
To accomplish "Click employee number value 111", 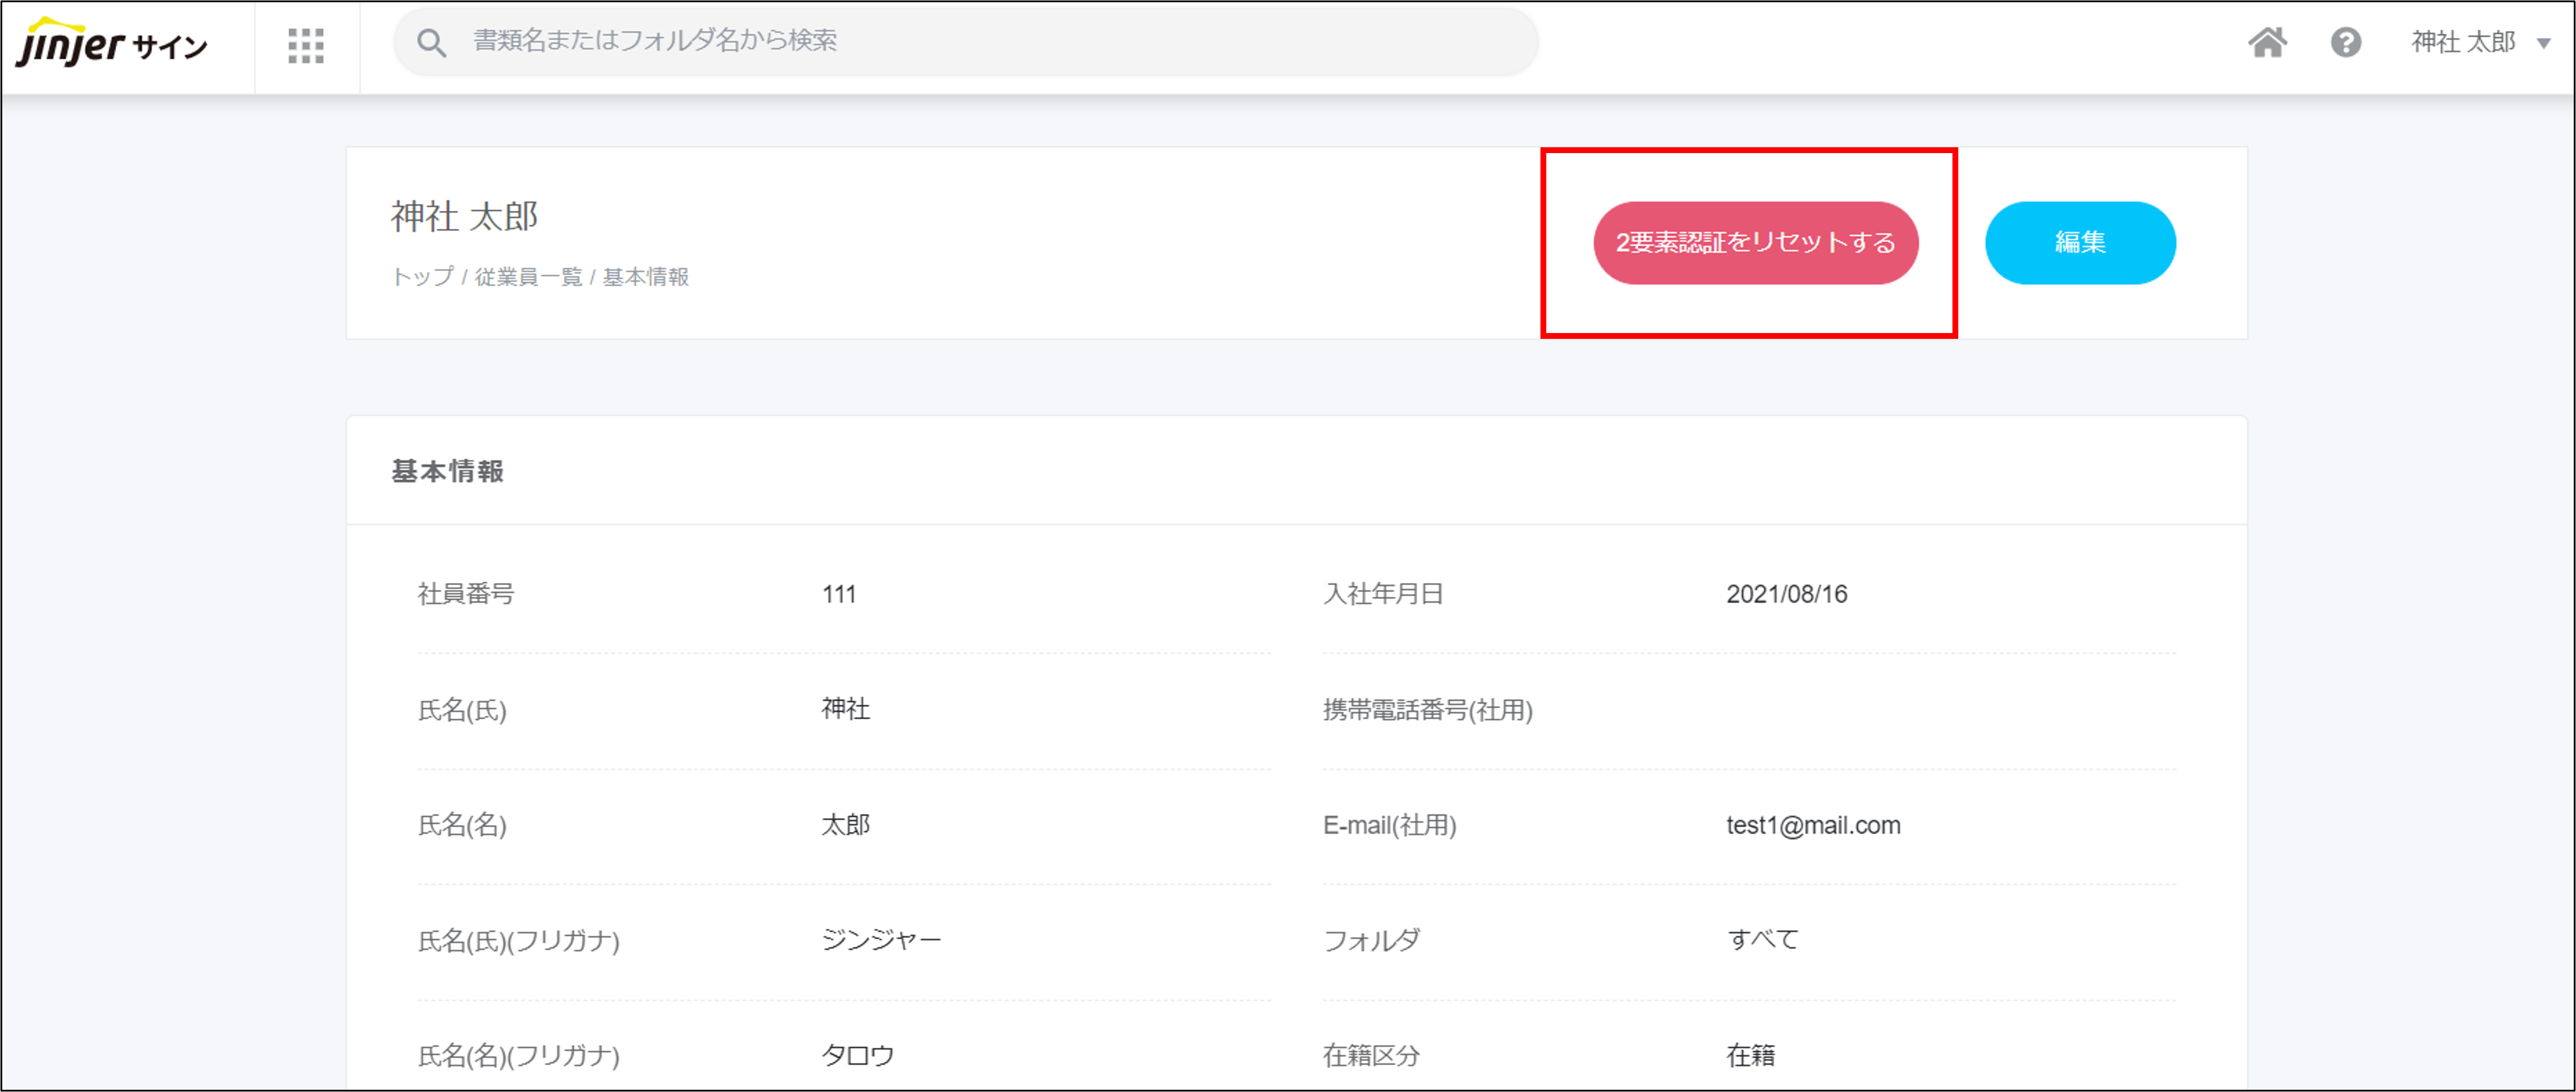I will click(838, 594).
